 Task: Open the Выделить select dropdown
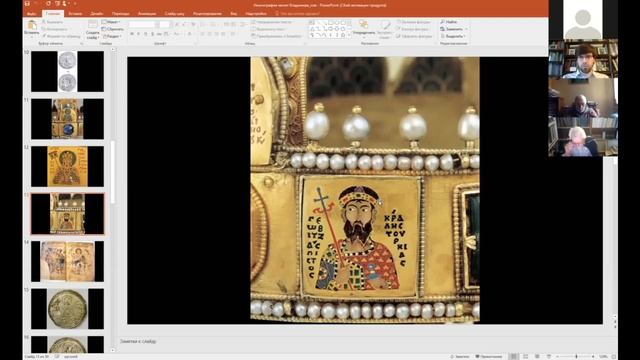[x=453, y=36]
